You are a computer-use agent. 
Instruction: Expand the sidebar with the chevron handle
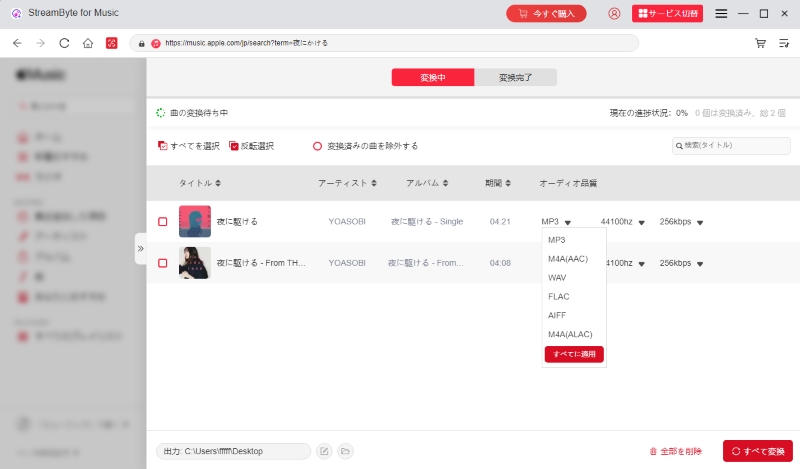(x=141, y=248)
